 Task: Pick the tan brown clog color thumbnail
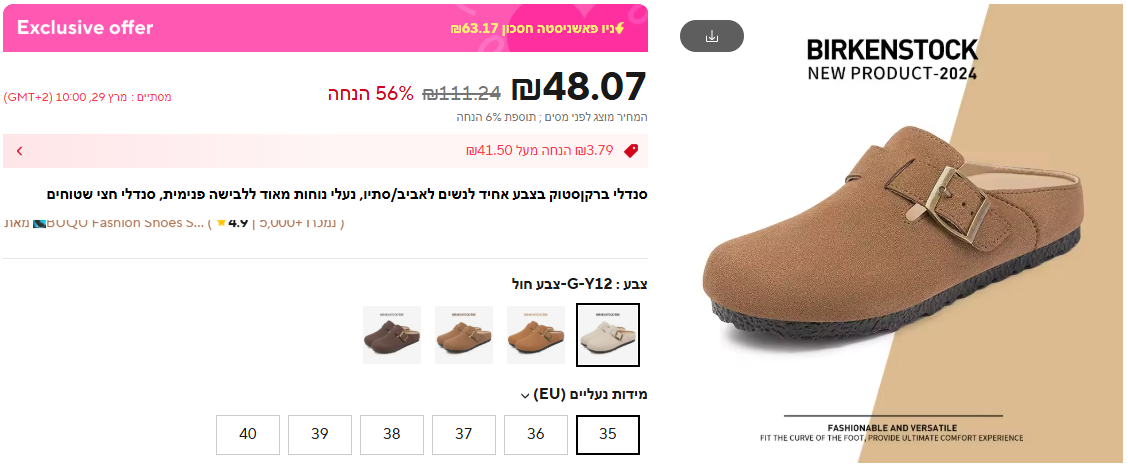[x=464, y=335]
